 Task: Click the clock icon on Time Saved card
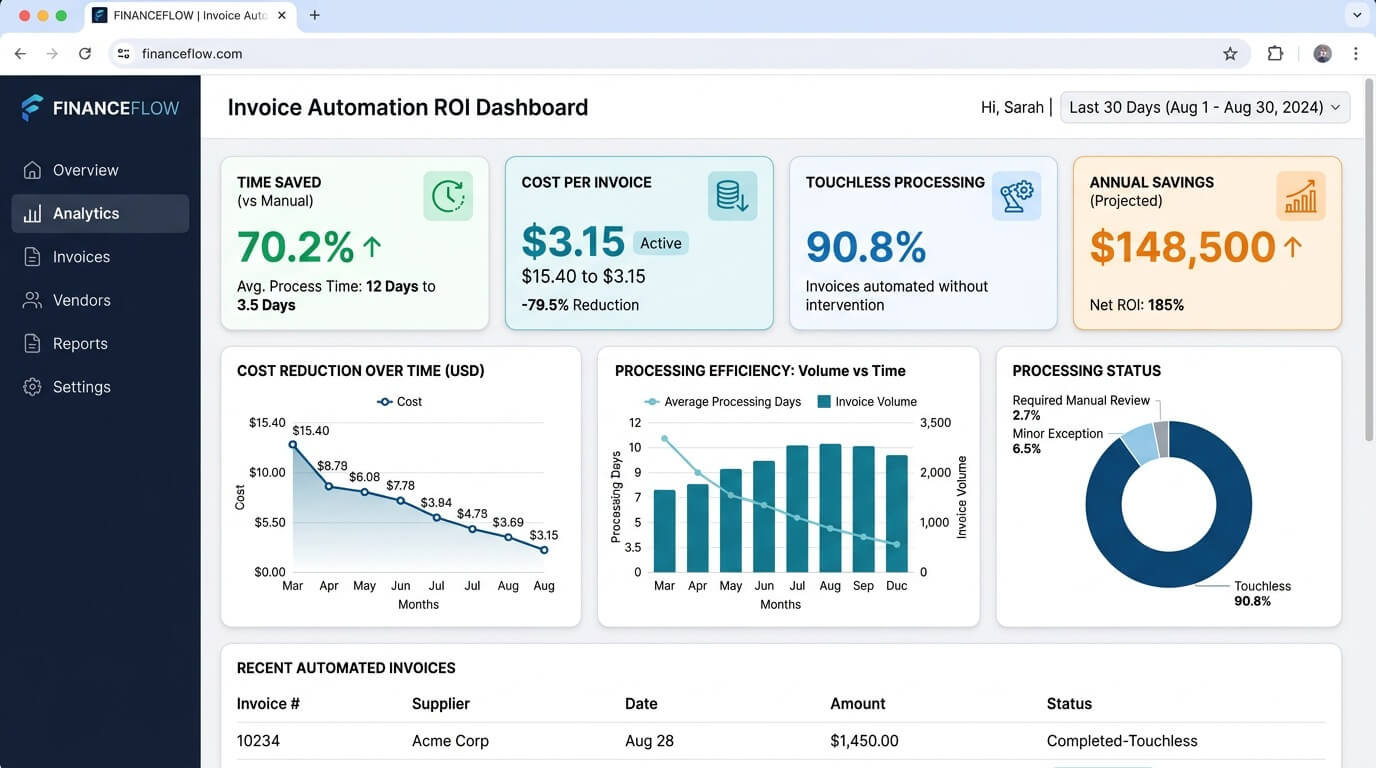[x=447, y=195]
